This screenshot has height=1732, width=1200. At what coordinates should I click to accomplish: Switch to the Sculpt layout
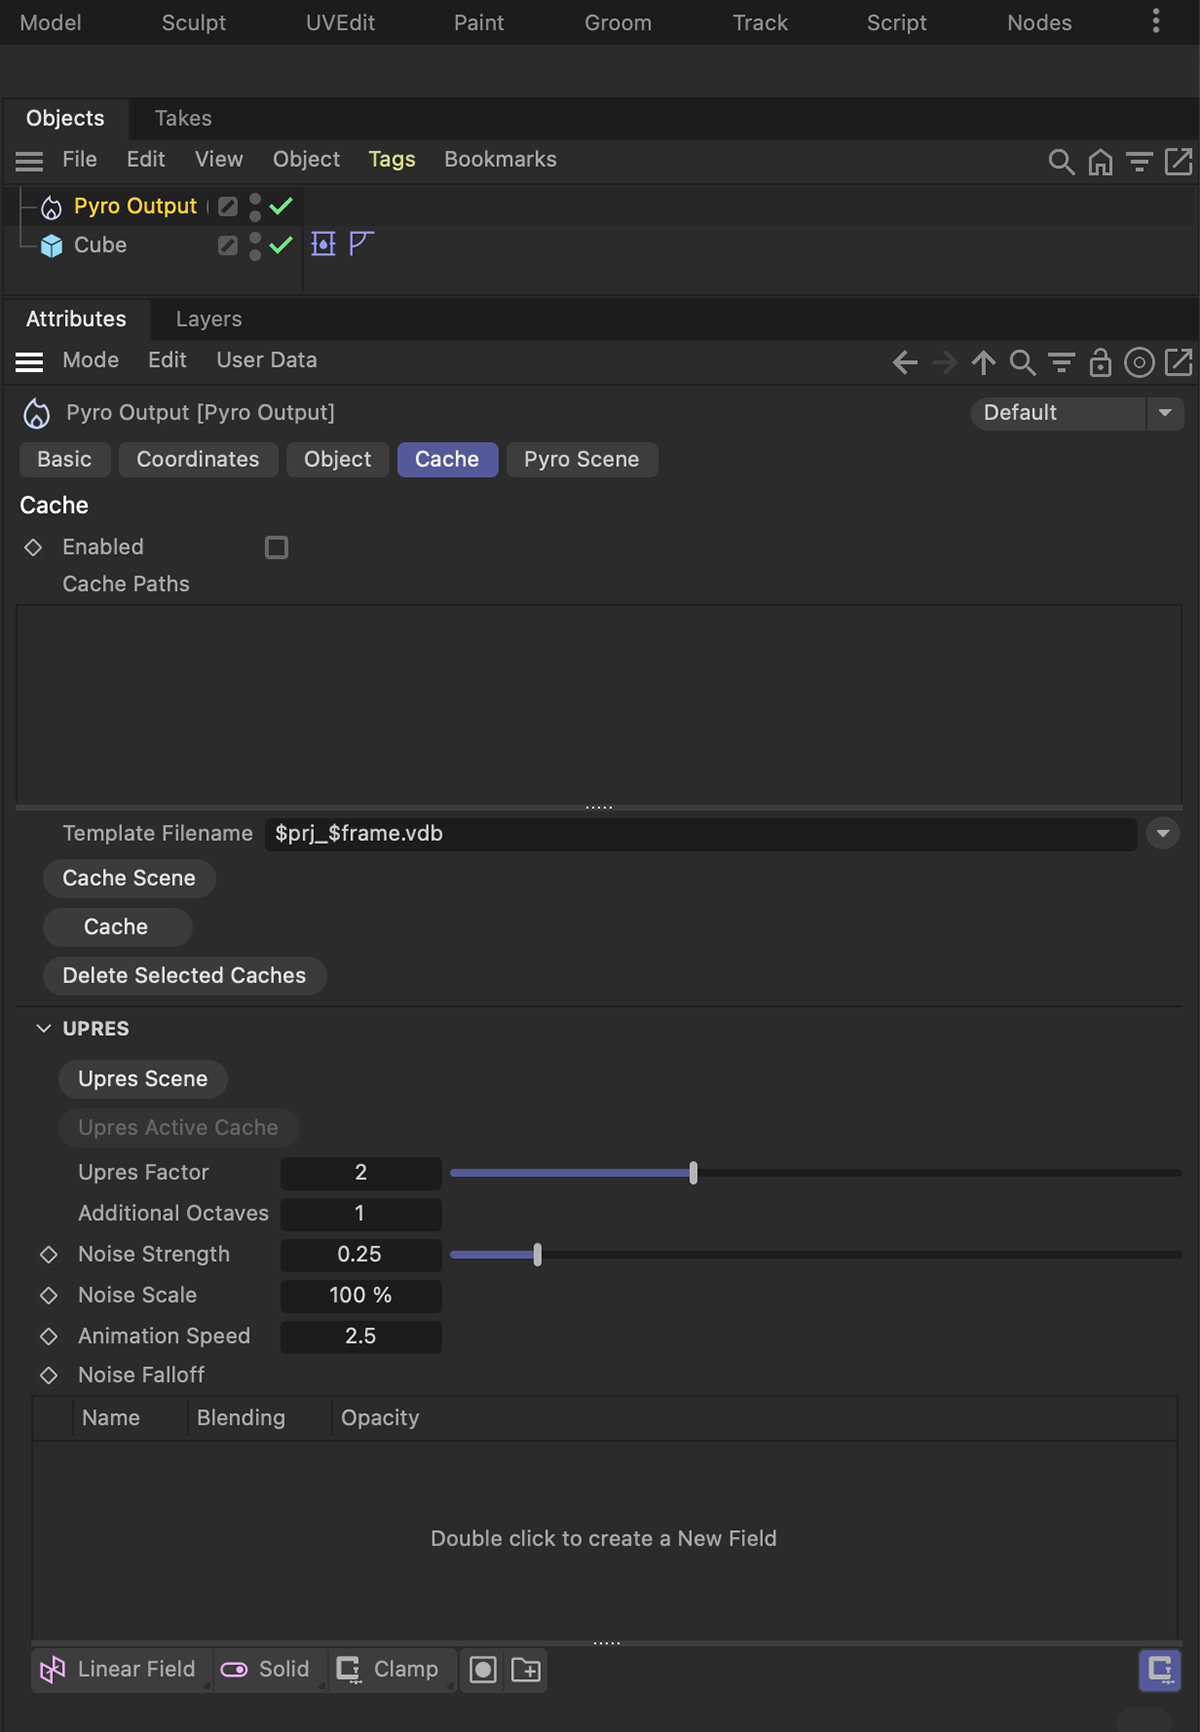coord(194,22)
